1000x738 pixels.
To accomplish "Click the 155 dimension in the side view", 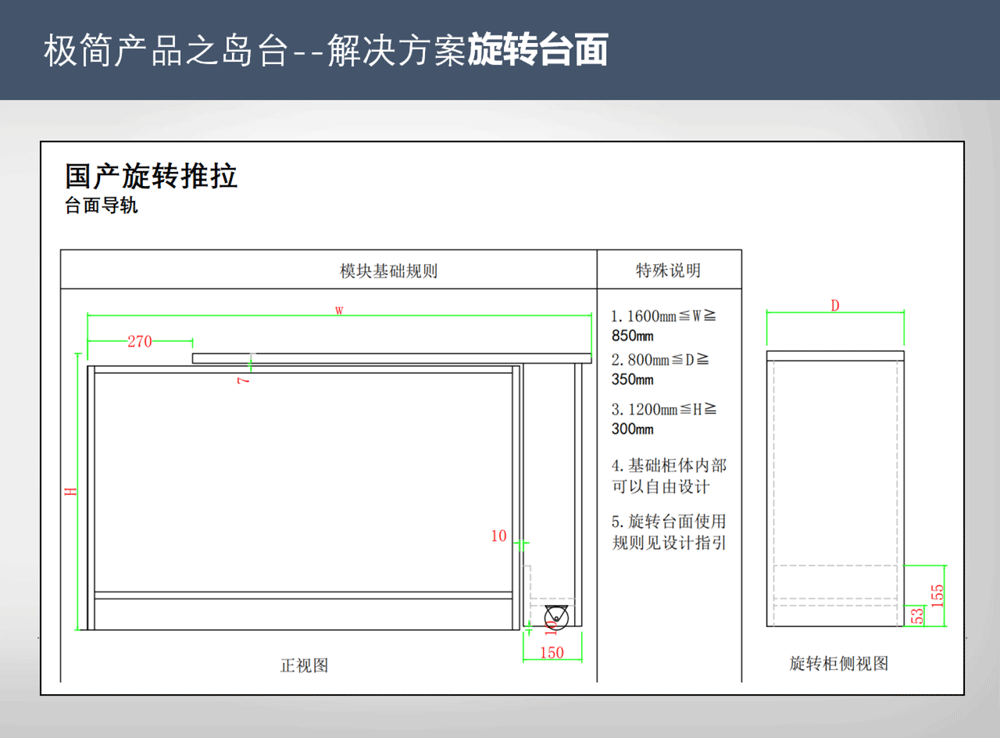I will (937, 595).
